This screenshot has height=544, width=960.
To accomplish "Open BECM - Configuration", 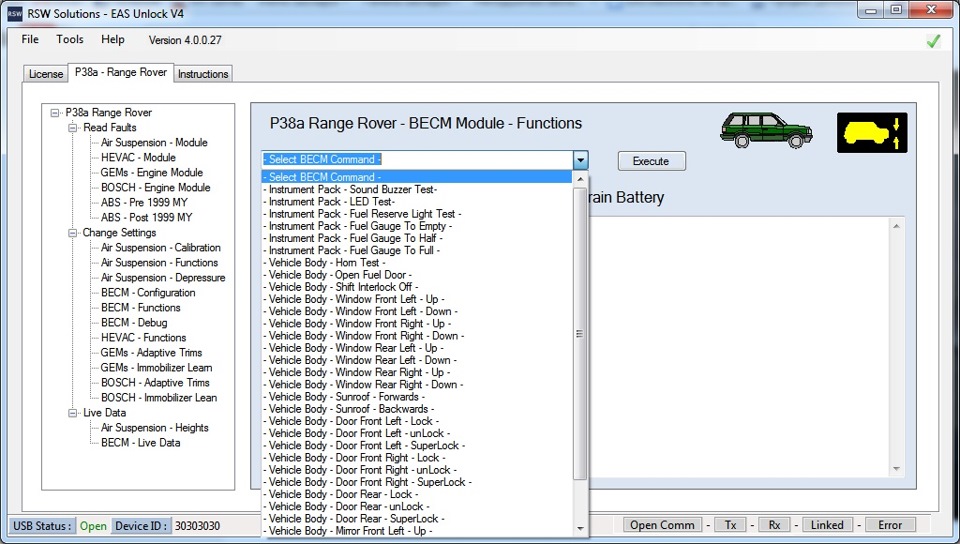I will (148, 292).
